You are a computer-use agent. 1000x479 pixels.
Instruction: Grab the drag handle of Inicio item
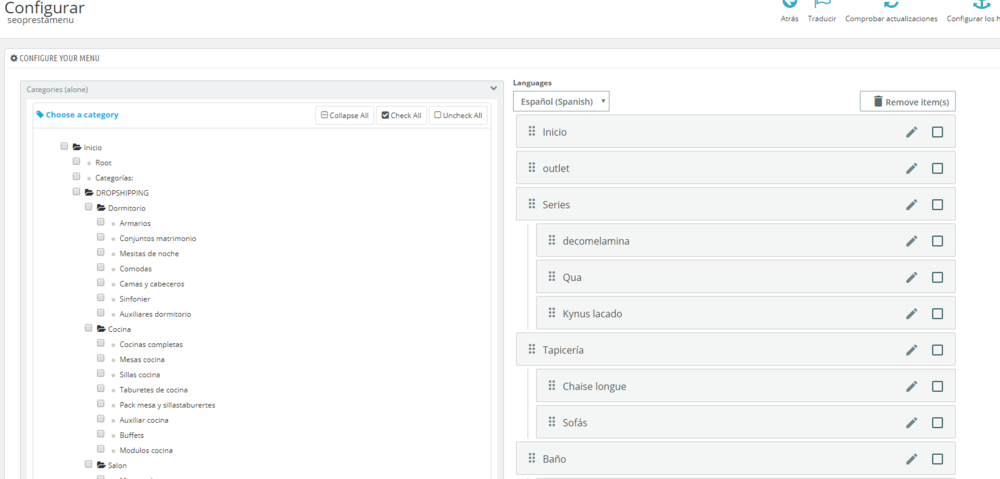point(532,131)
